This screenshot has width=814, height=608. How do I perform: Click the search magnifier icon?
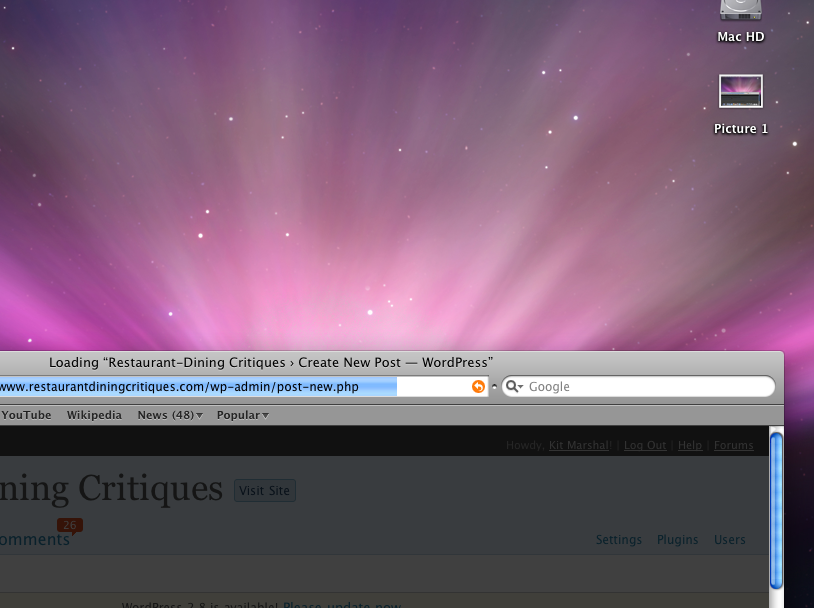click(513, 387)
